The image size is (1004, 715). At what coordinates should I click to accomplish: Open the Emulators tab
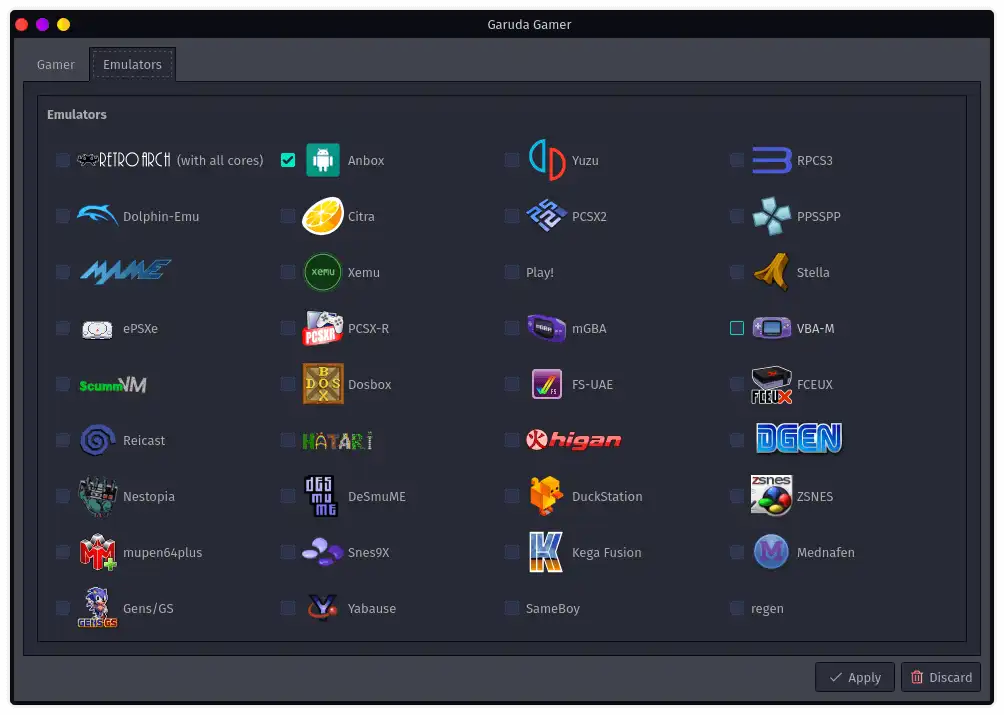point(132,64)
